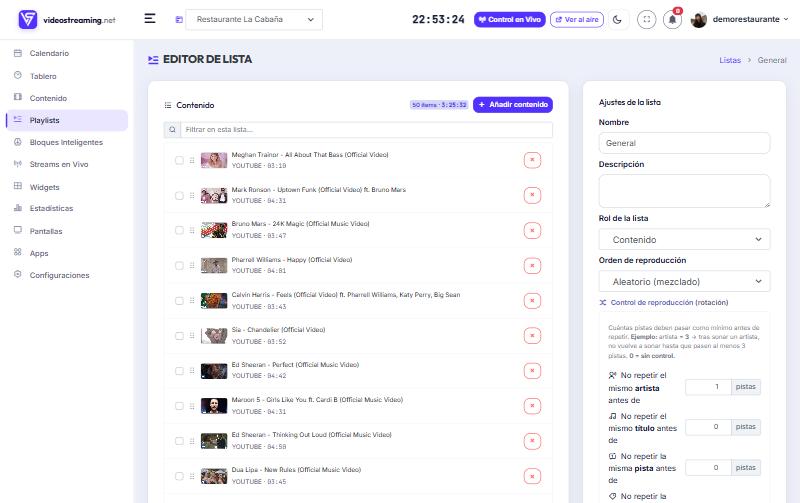Select the 24K Magic track checkbox
The image size is (800, 503).
point(179,230)
